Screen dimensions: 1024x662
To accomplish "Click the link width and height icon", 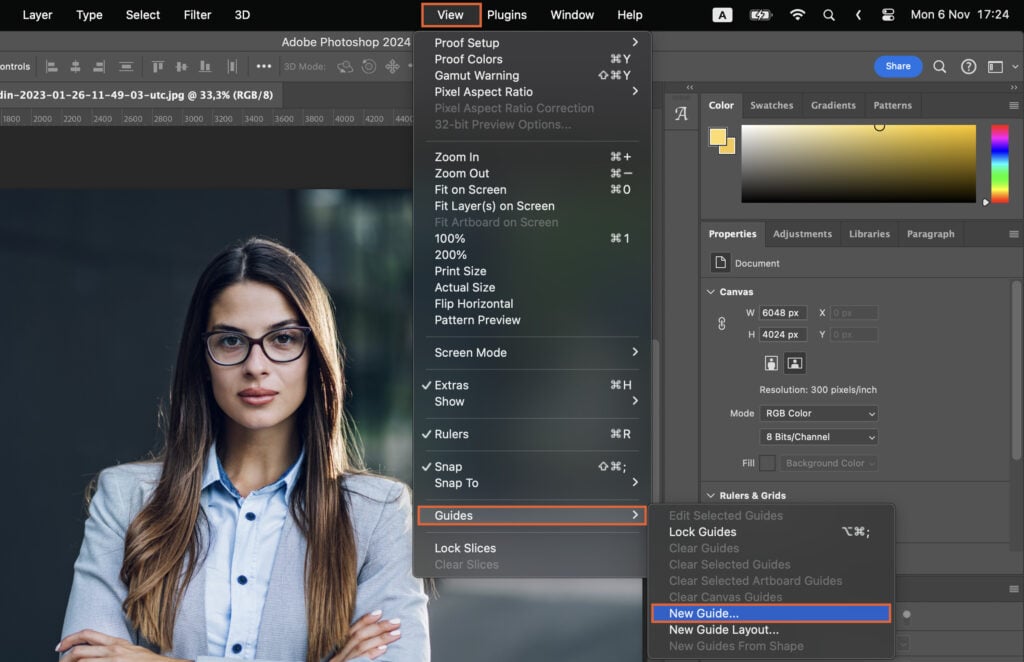I will click(721, 323).
